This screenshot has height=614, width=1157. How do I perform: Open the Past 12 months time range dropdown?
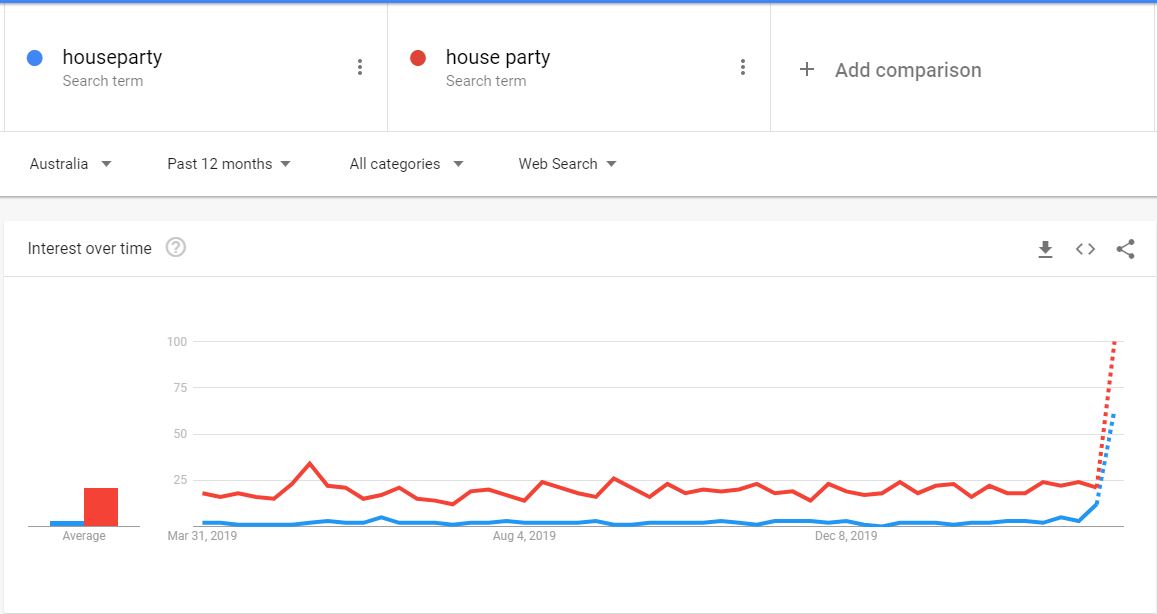(229, 164)
